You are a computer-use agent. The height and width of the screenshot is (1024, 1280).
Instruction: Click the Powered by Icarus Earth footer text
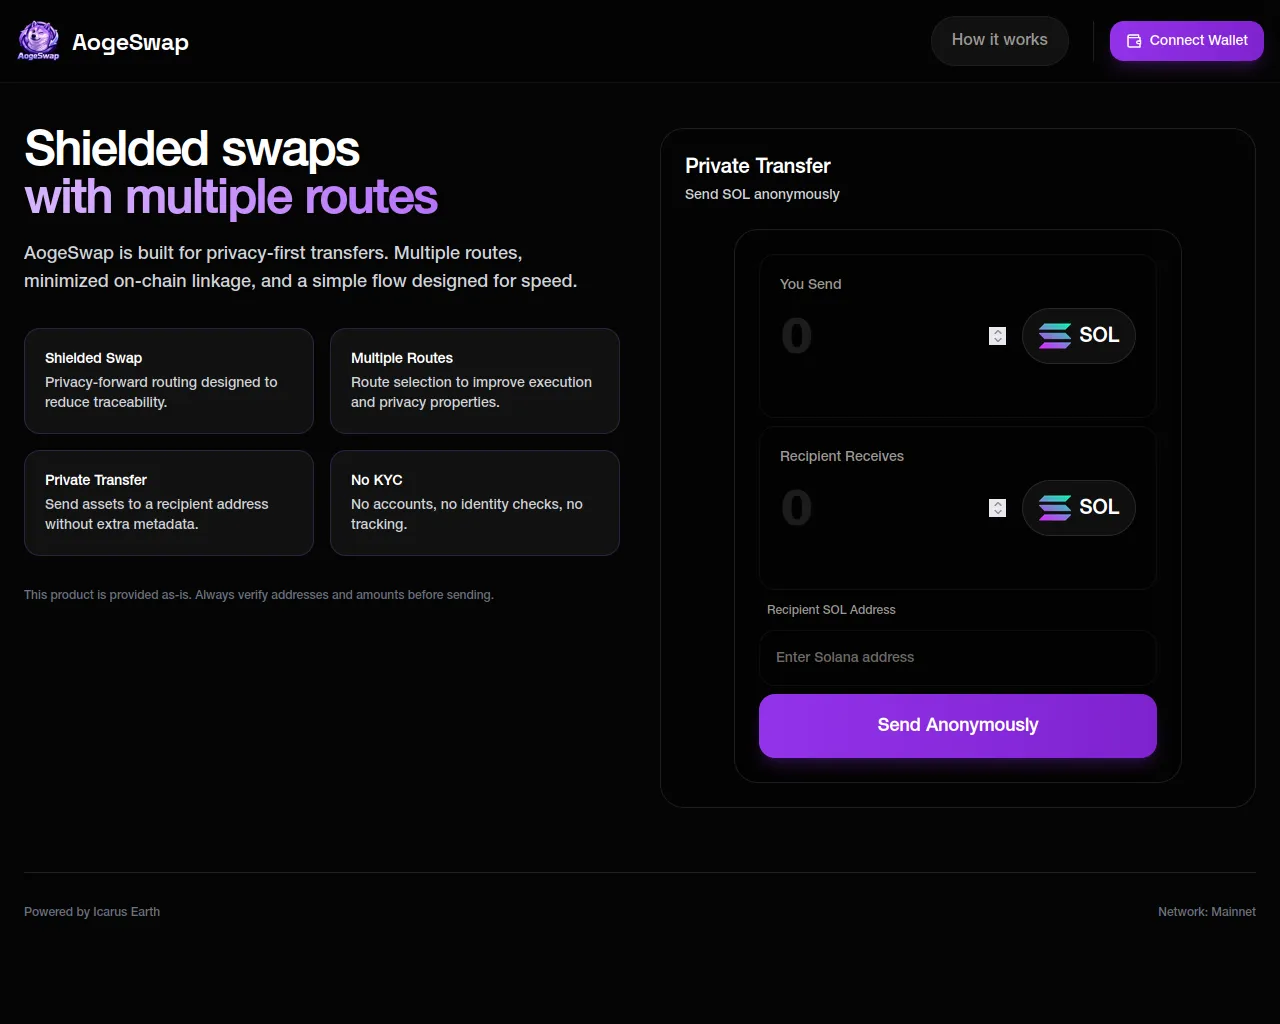tap(92, 912)
